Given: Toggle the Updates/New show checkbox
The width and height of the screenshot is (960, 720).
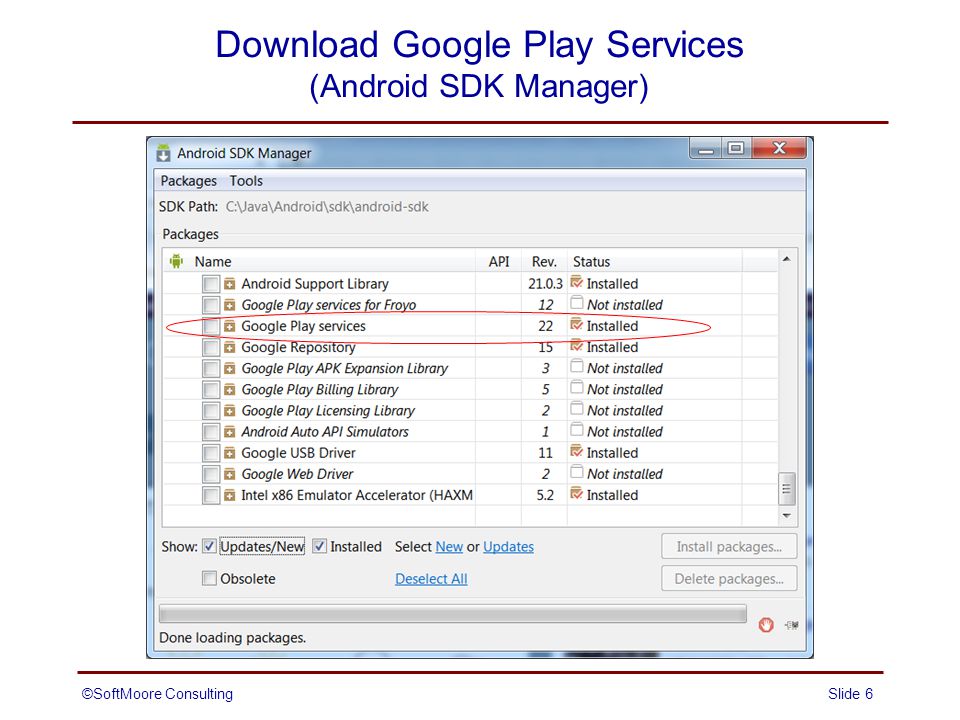Looking at the screenshot, I should click(x=209, y=546).
